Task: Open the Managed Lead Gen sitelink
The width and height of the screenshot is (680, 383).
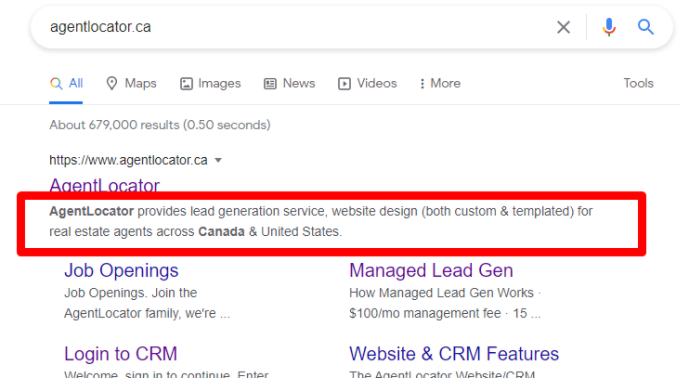Action: [431, 270]
